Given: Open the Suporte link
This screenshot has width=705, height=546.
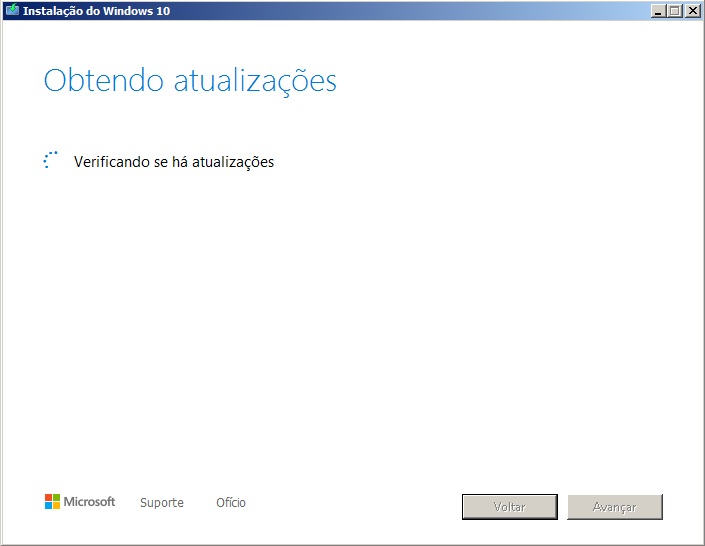Looking at the screenshot, I should click(x=162, y=502).
